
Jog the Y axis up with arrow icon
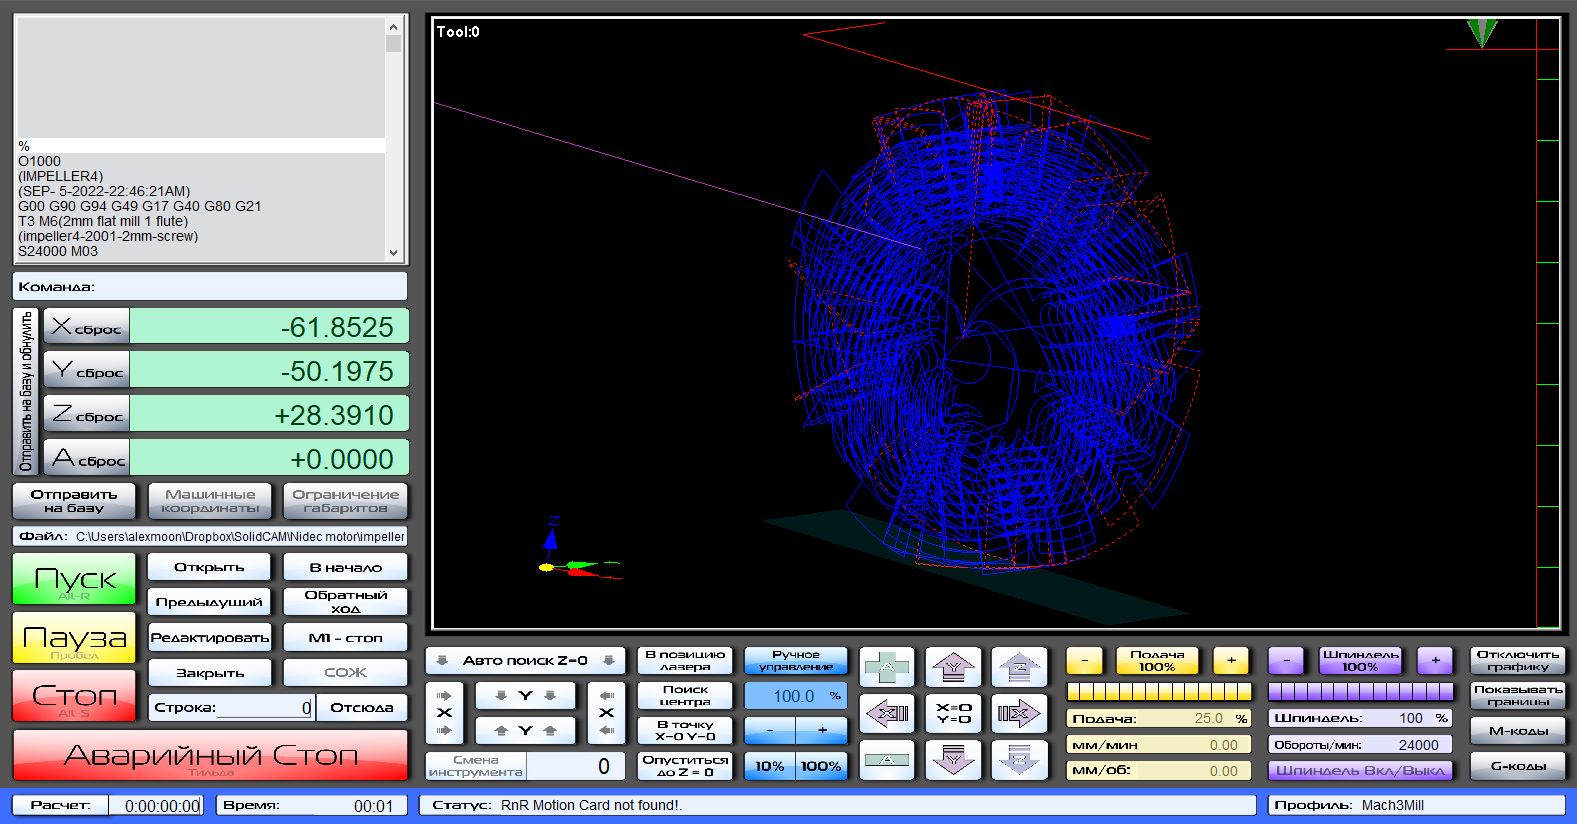click(x=953, y=667)
